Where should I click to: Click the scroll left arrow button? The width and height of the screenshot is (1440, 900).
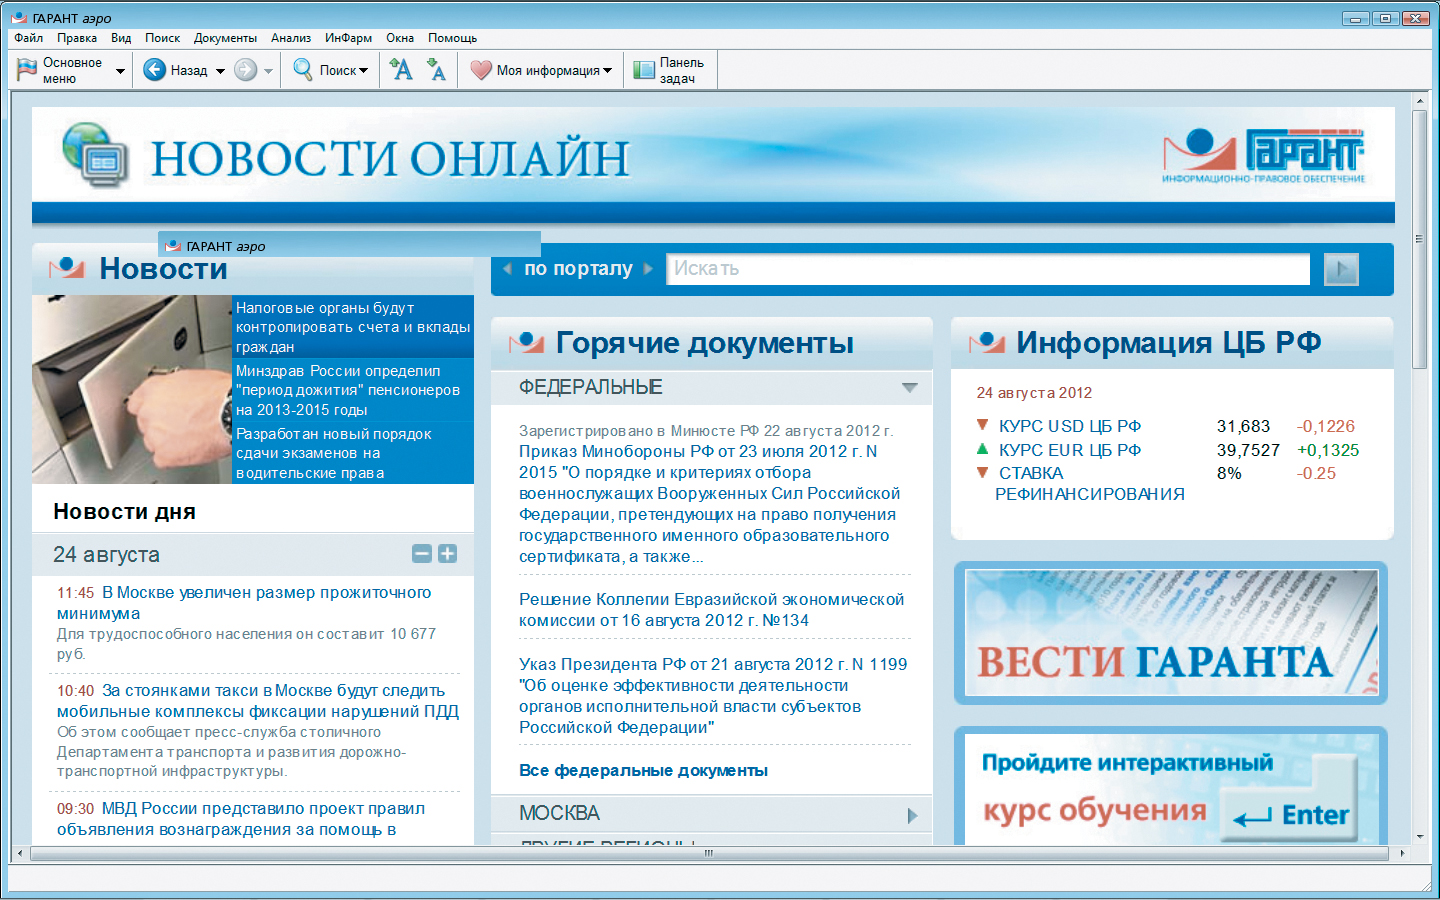pos(20,854)
